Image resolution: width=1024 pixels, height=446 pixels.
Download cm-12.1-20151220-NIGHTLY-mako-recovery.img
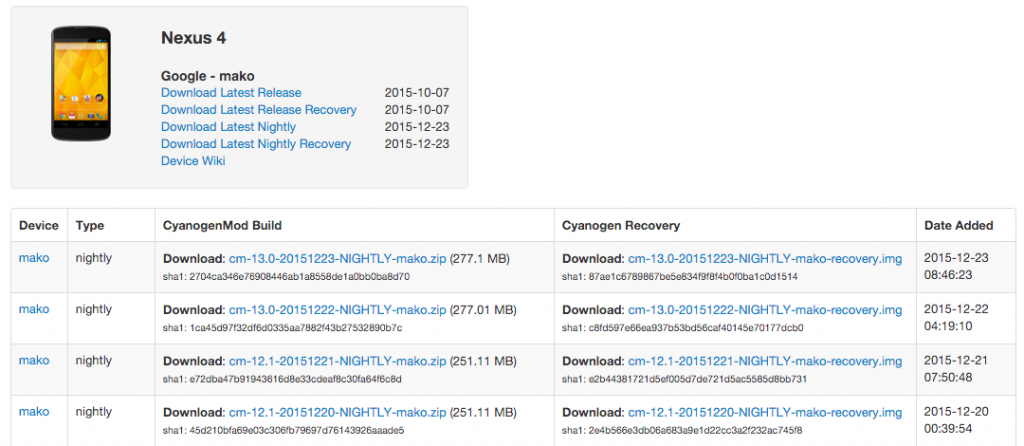(x=765, y=413)
